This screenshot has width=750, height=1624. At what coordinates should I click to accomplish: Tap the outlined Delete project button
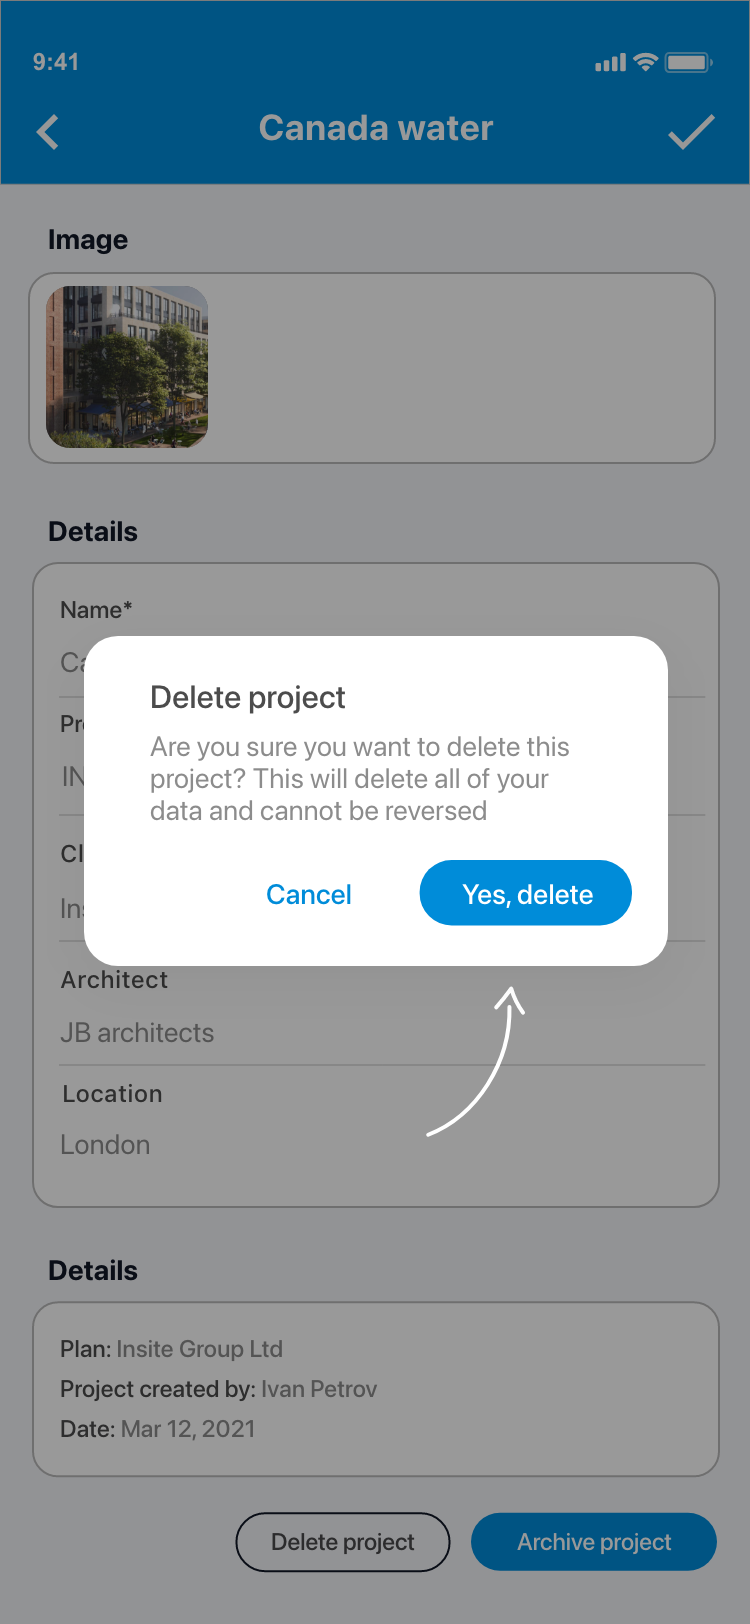pos(343,1542)
